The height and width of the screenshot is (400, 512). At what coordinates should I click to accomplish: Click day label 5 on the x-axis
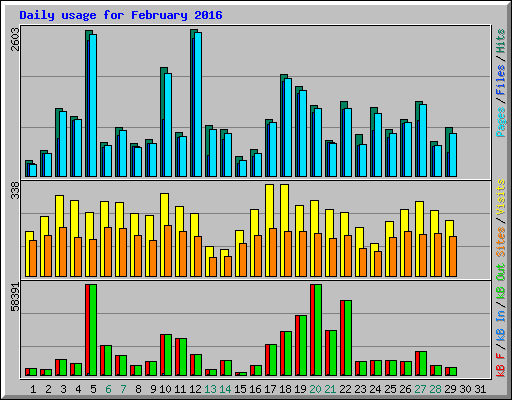(x=93, y=389)
